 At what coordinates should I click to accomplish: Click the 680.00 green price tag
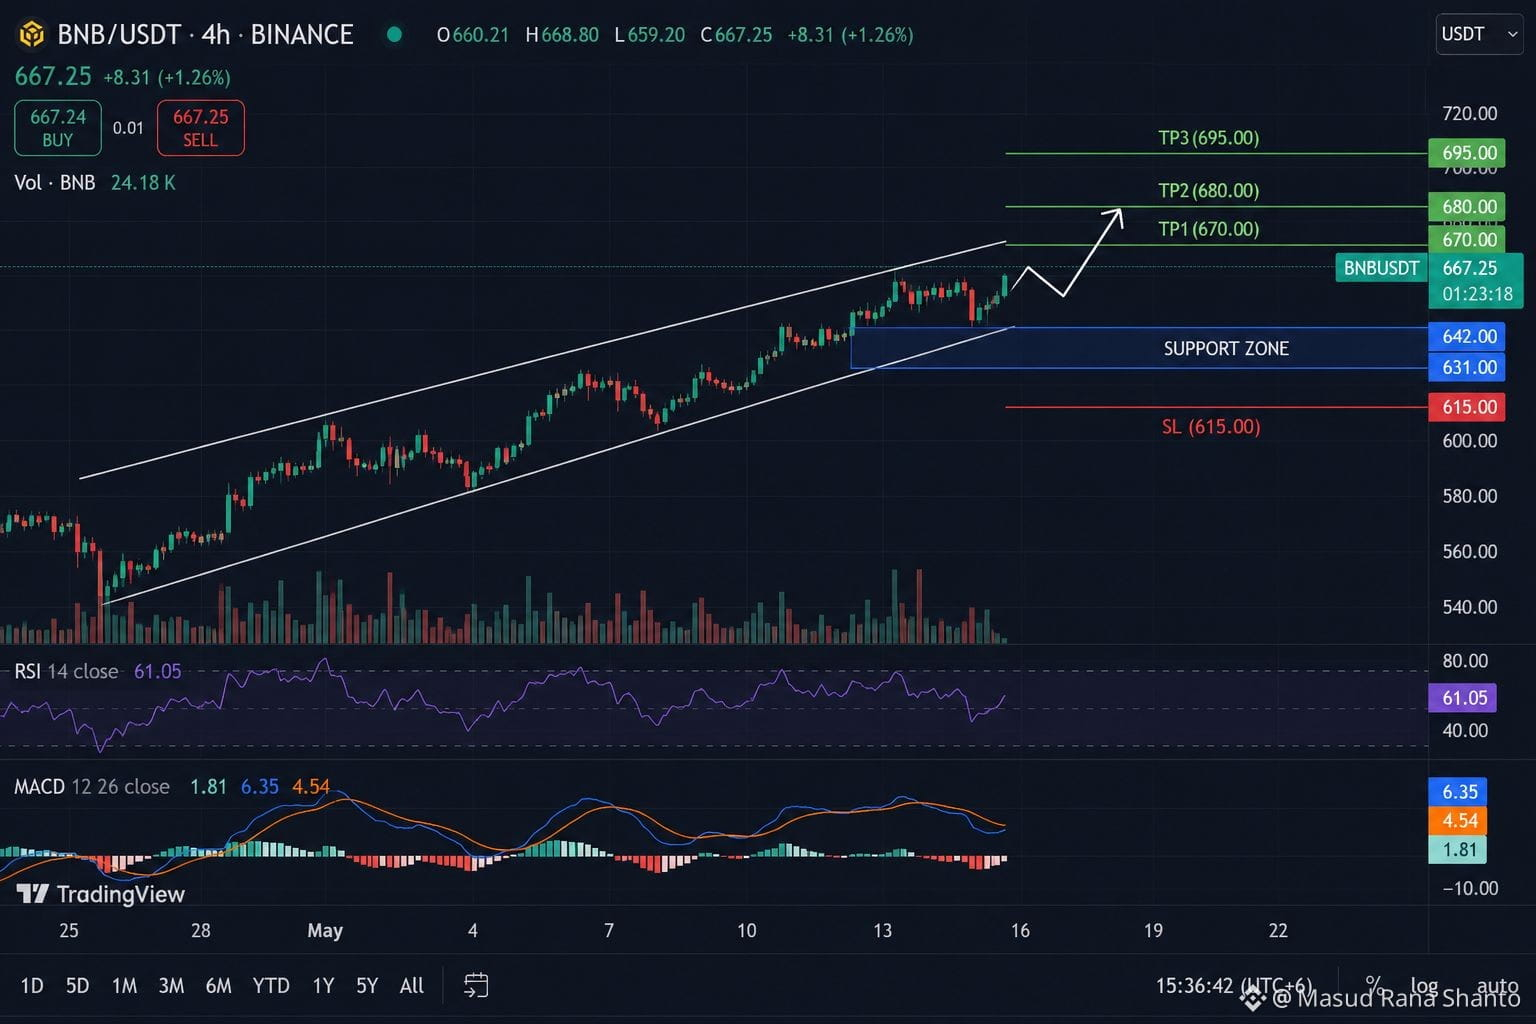tap(1469, 207)
